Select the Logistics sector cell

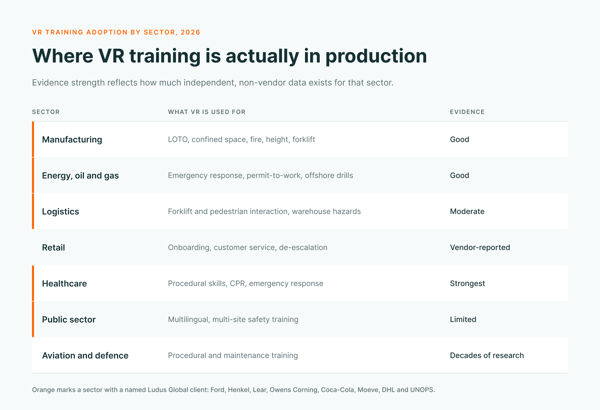pos(60,211)
